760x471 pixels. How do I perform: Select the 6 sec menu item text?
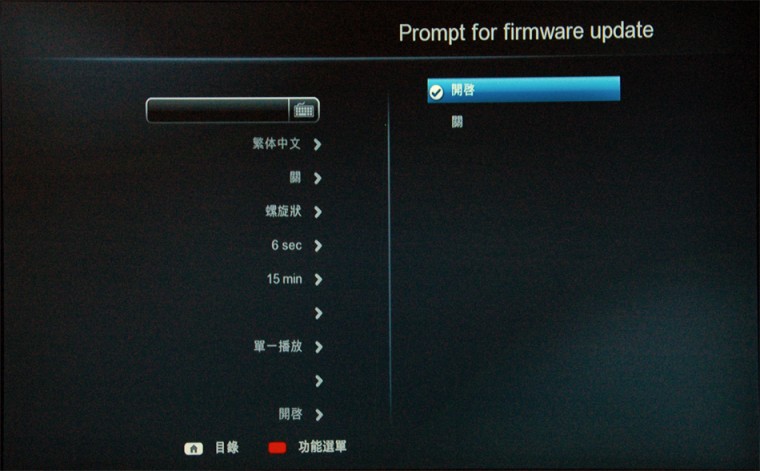286,245
